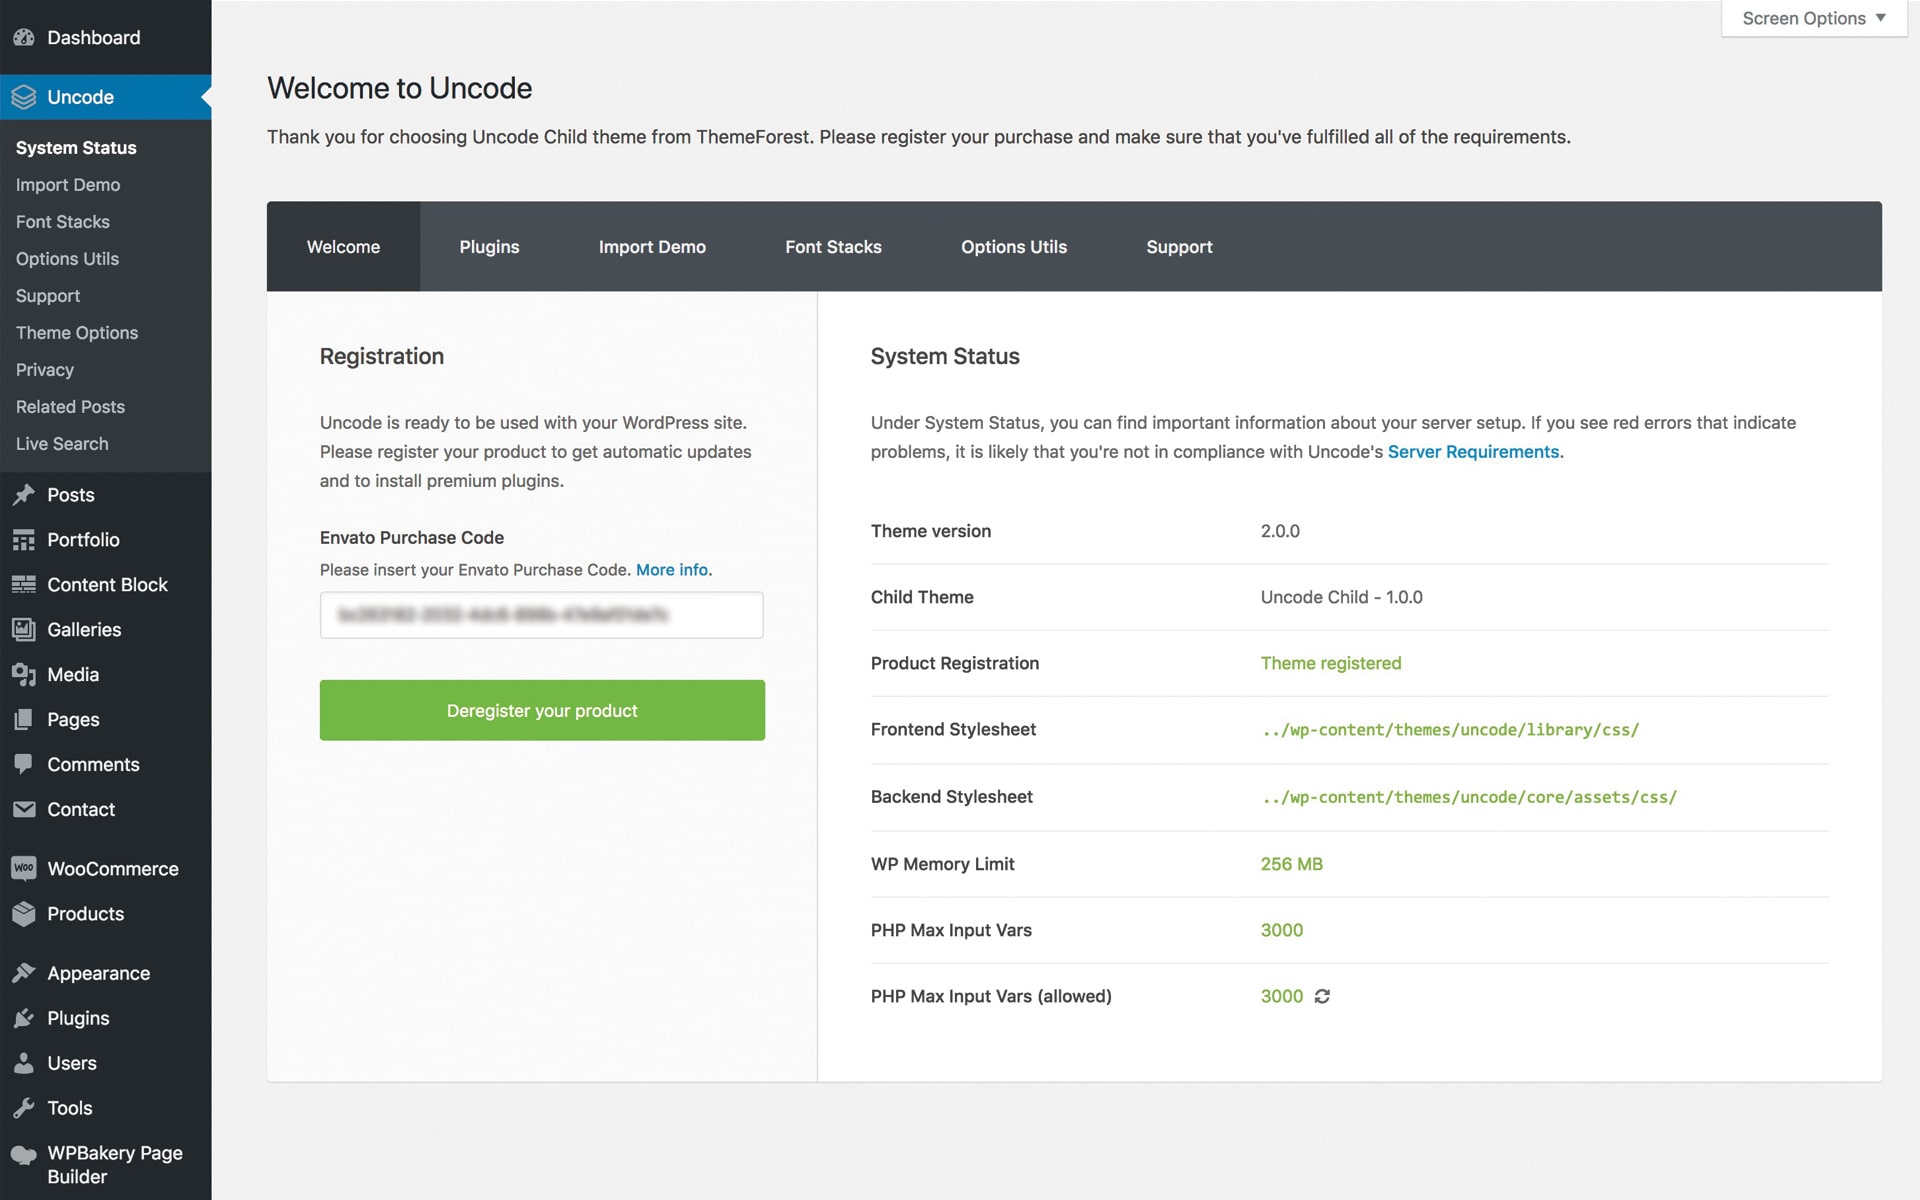Click the Privacy menu item in sidebar

(44, 369)
